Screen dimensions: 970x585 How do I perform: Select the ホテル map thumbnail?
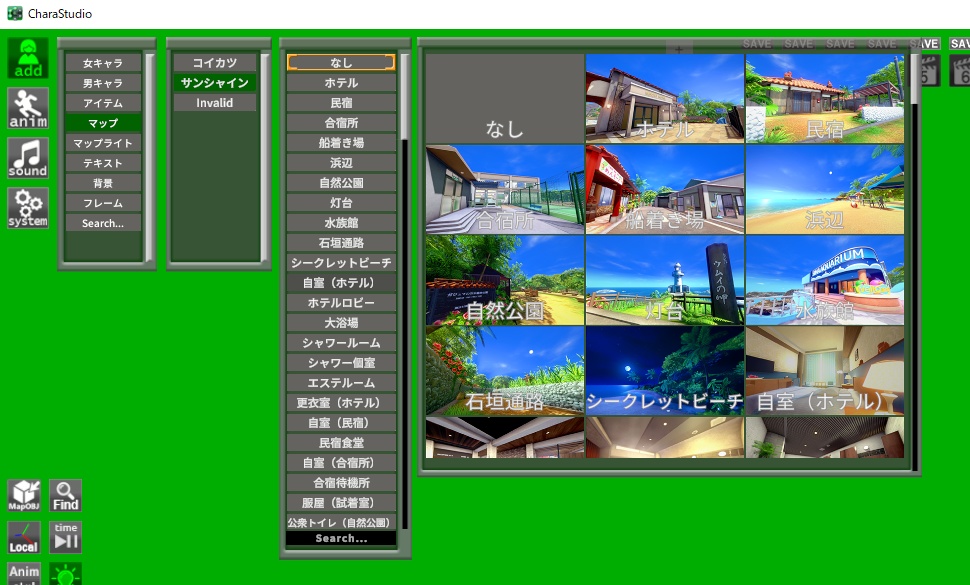point(664,97)
